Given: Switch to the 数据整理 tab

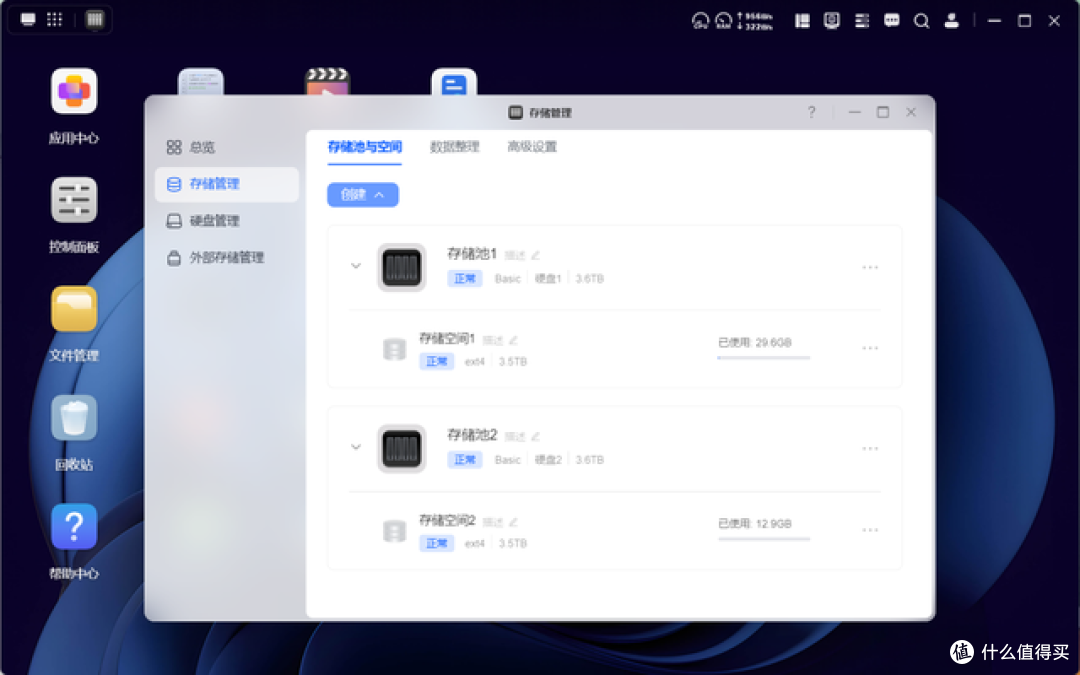Looking at the screenshot, I should (x=455, y=147).
